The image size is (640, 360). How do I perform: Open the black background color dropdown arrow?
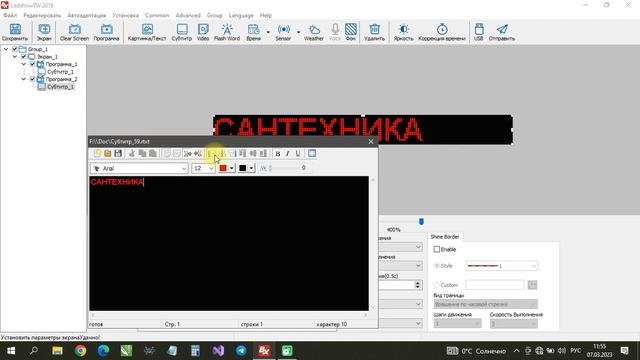tap(251, 168)
